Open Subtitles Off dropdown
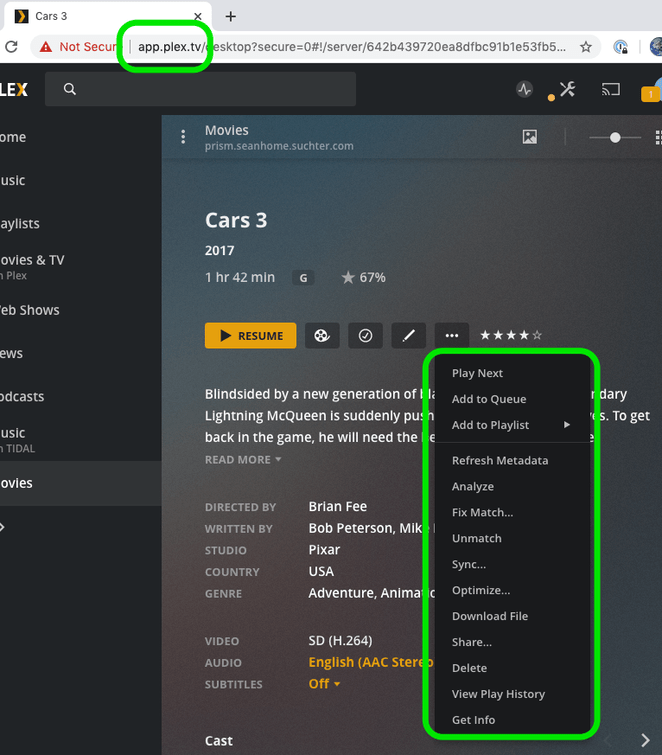 tap(324, 684)
